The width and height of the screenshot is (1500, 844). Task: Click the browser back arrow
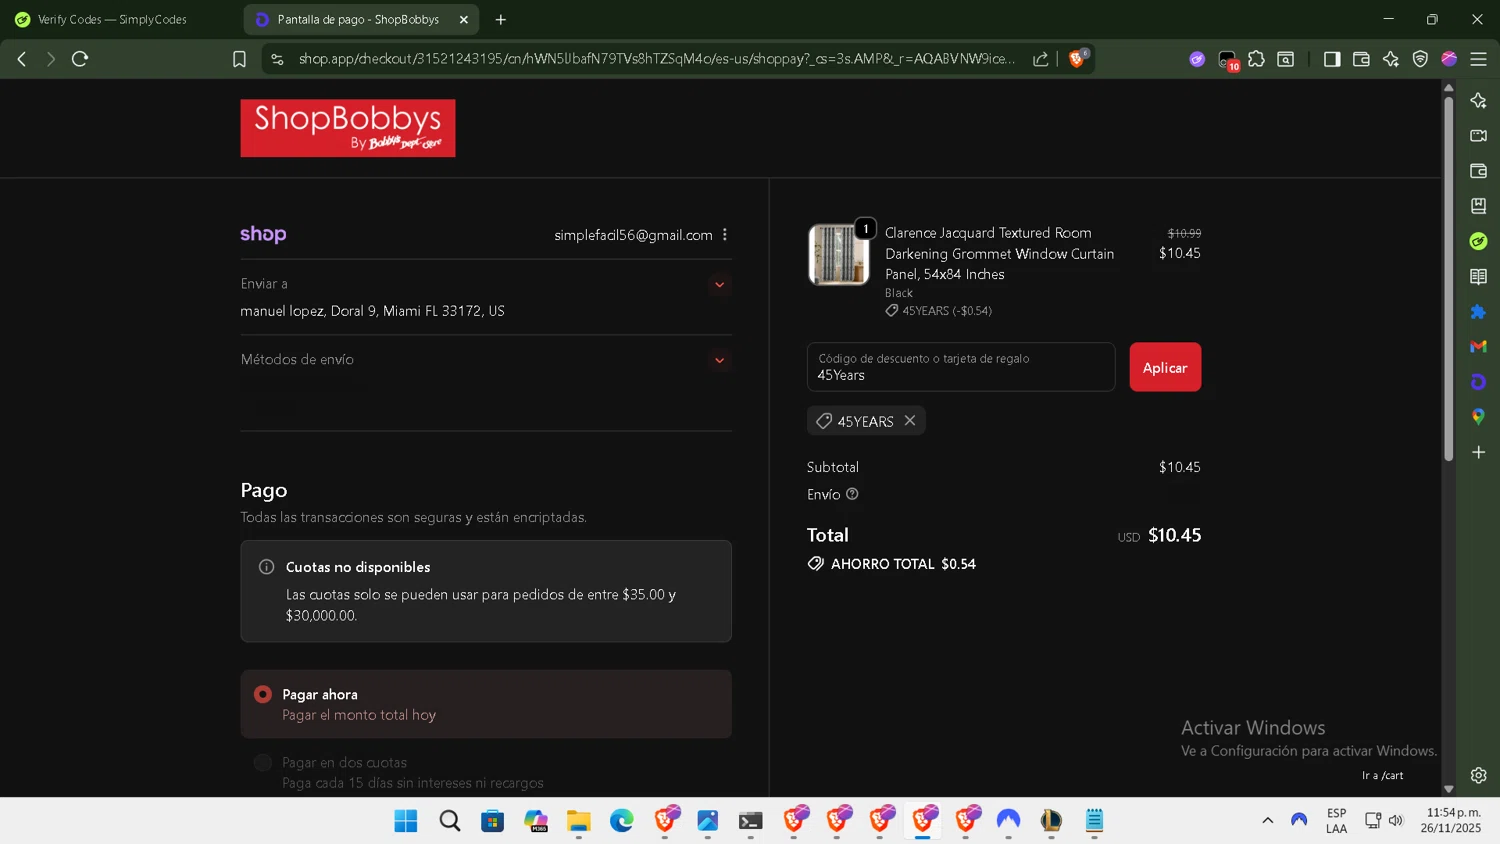click(22, 59)
